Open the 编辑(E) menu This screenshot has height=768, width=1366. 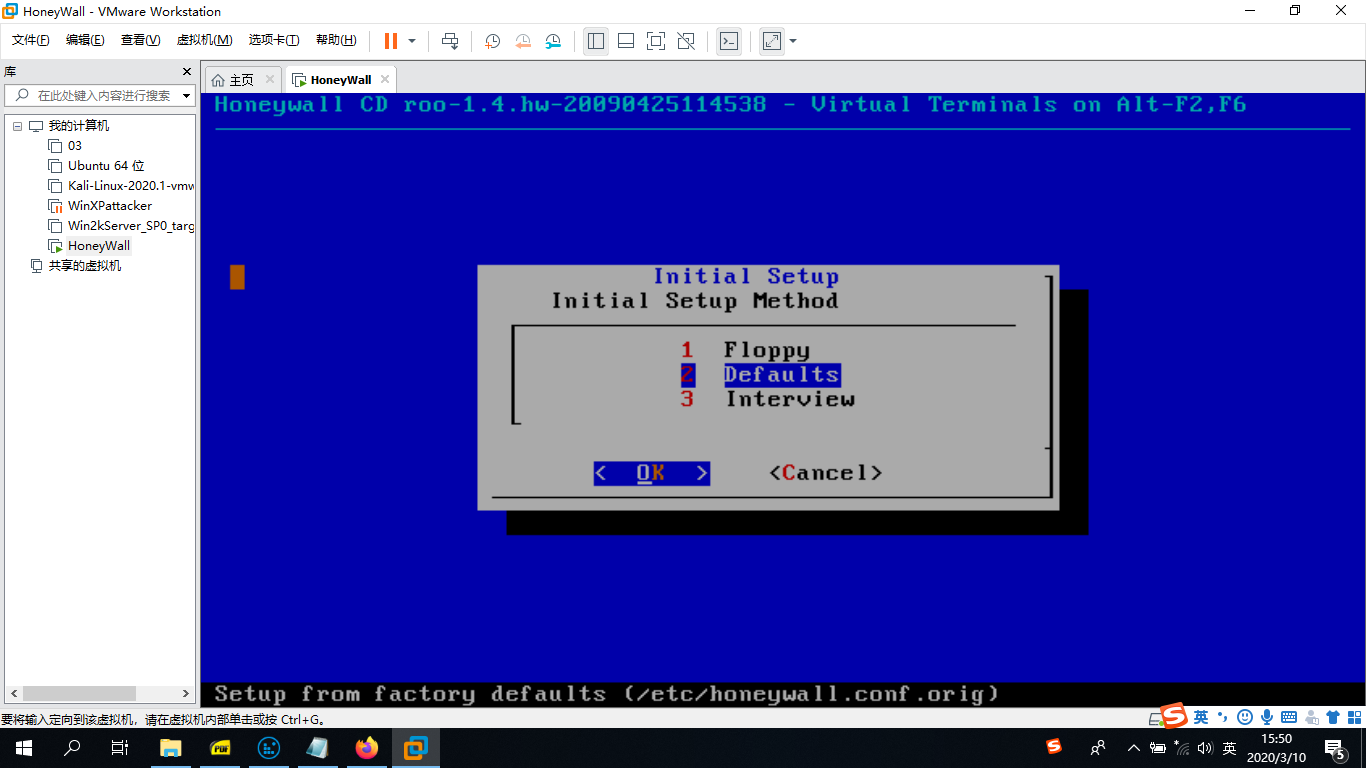(x=85, y=40)
